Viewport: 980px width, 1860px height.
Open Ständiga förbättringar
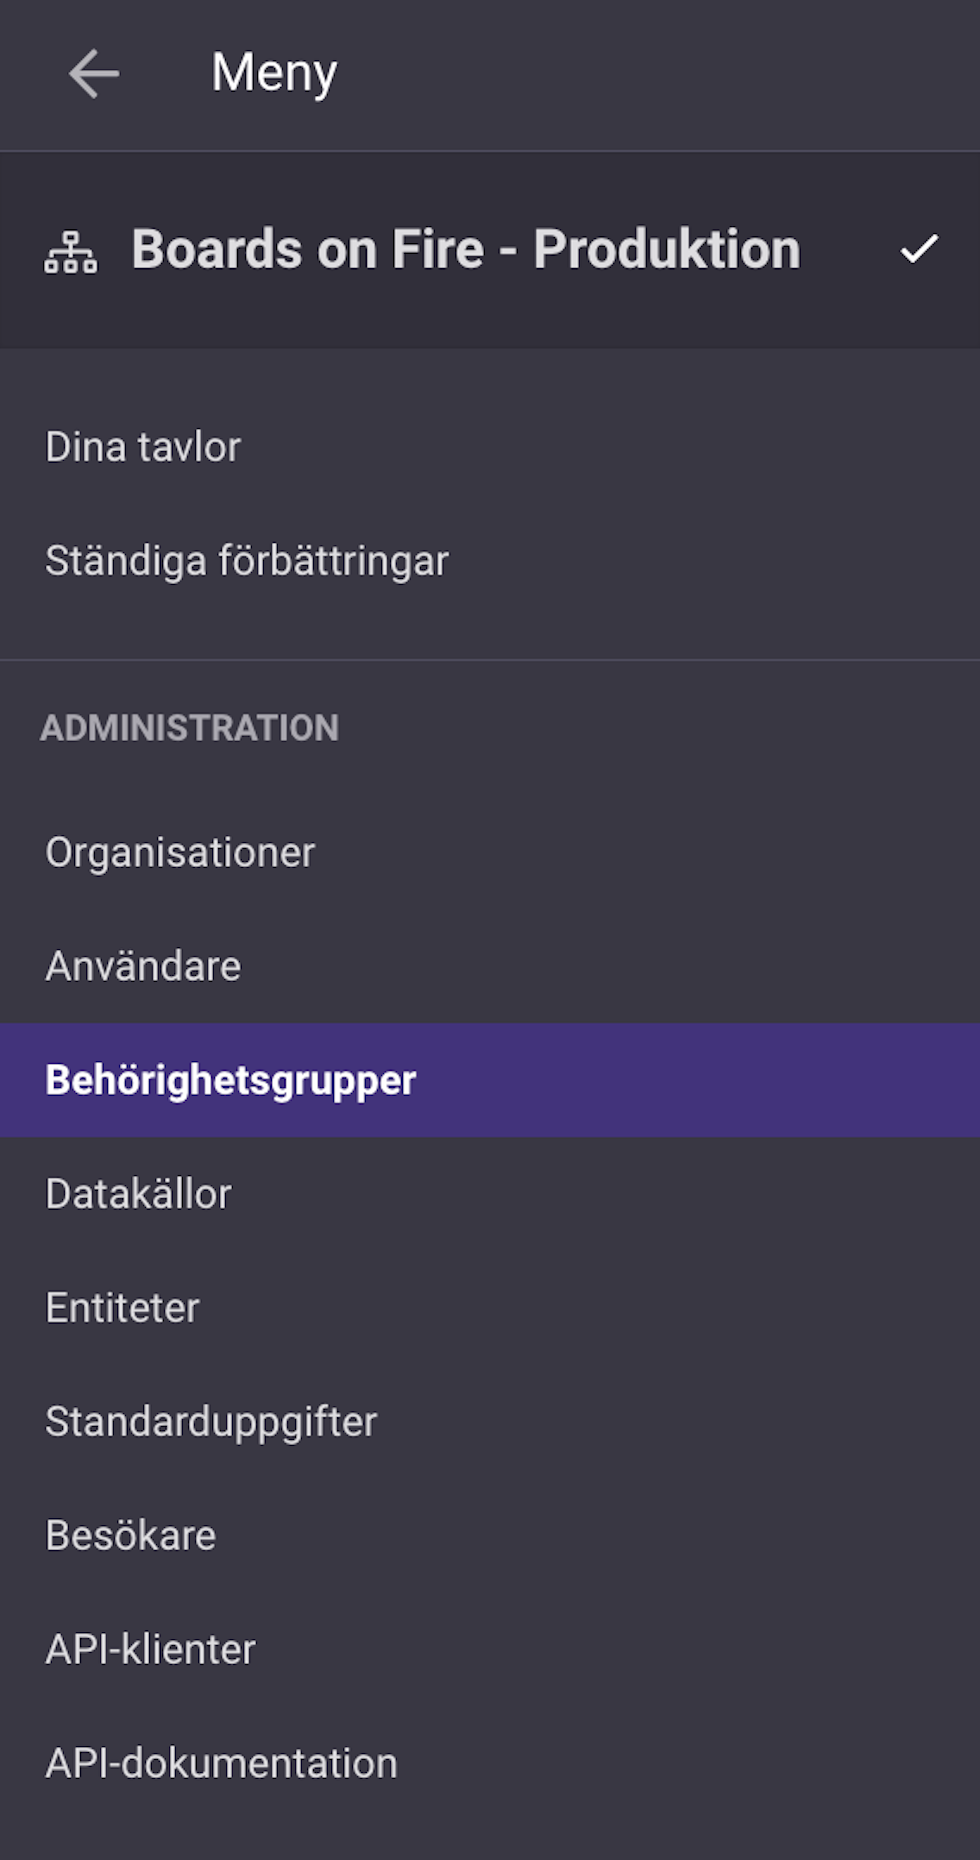490,561
